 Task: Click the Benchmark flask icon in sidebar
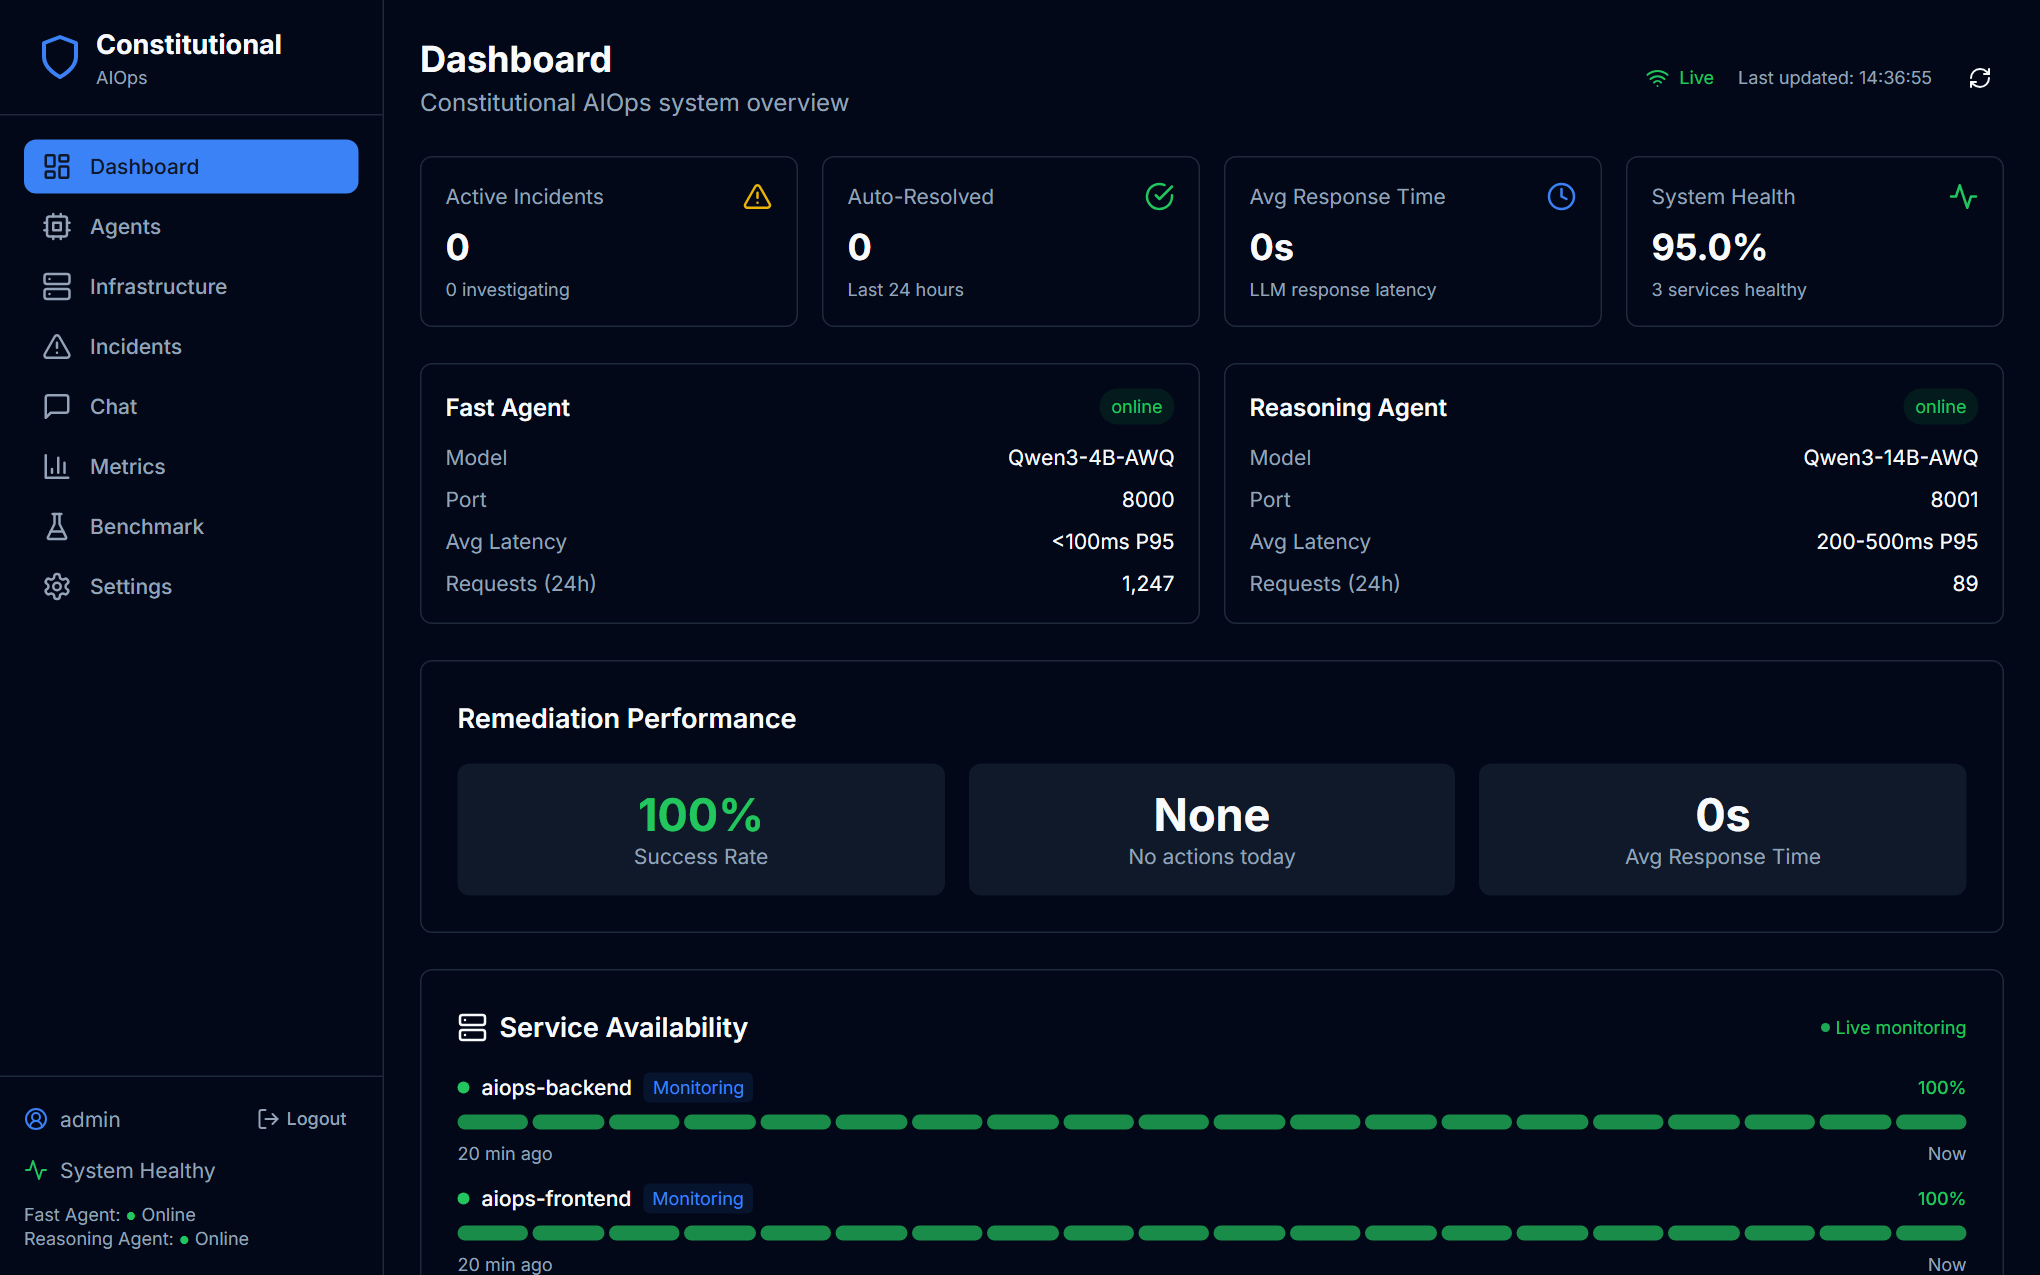(57, 526)
